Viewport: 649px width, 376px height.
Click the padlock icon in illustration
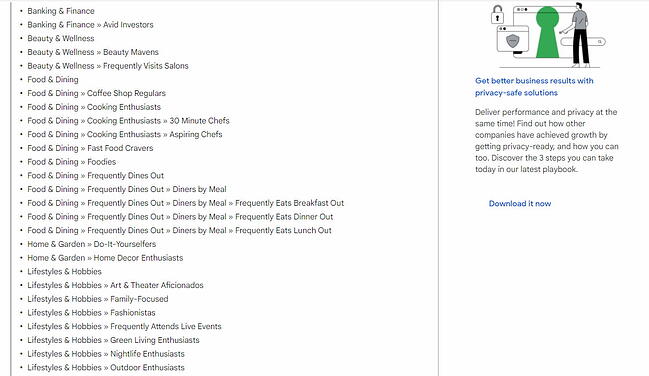pyautogui.click(x=497, y=14)
